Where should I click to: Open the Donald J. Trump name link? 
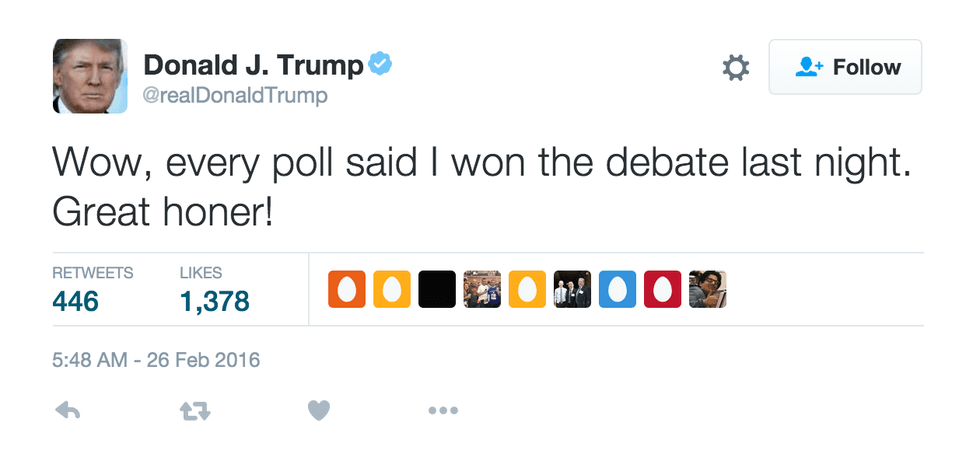pos(252,66)
